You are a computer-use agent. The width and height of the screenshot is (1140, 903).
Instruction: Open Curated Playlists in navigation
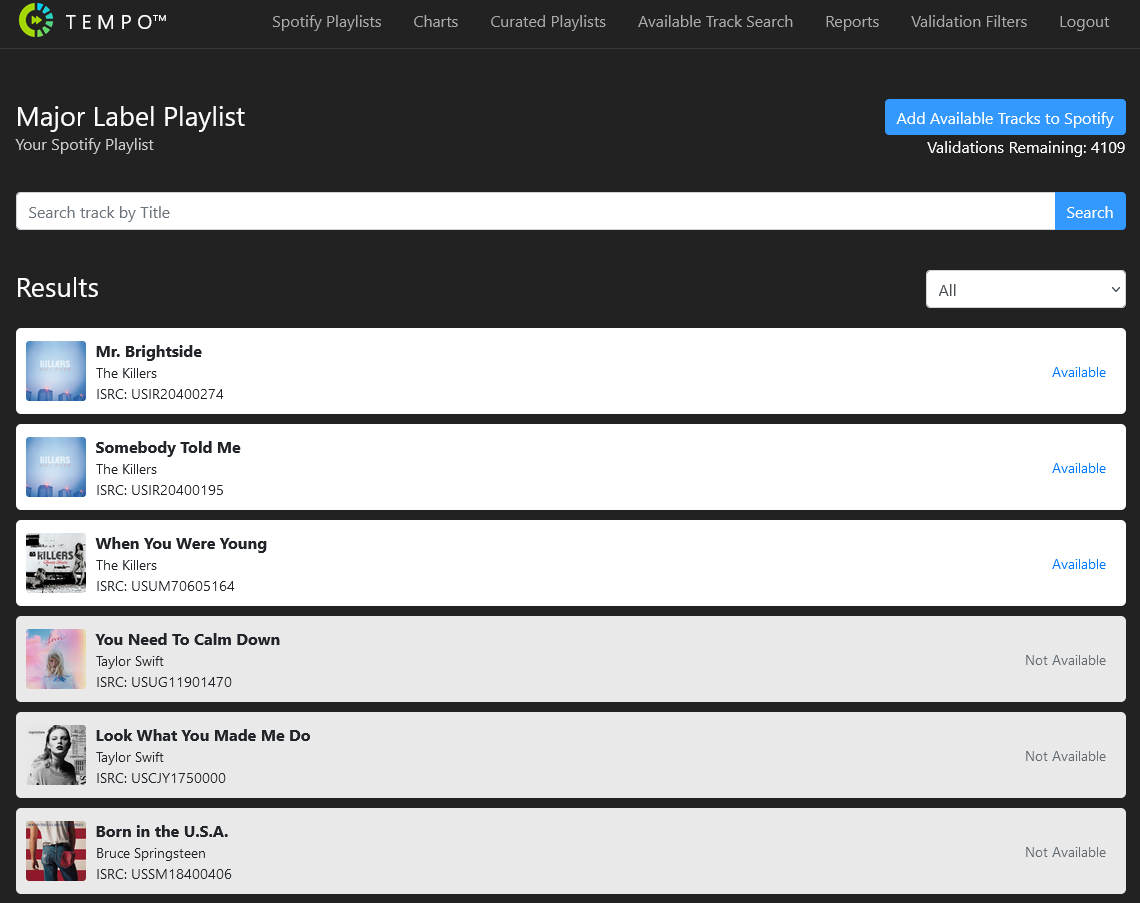(x=548, y=22)
